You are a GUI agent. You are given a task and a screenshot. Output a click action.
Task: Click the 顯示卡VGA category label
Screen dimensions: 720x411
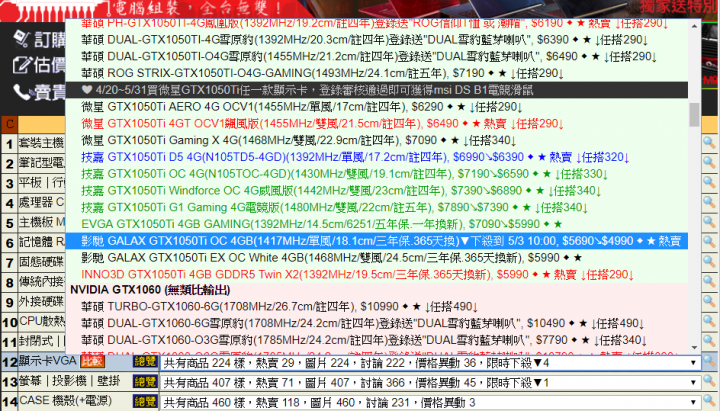(47, 361)
